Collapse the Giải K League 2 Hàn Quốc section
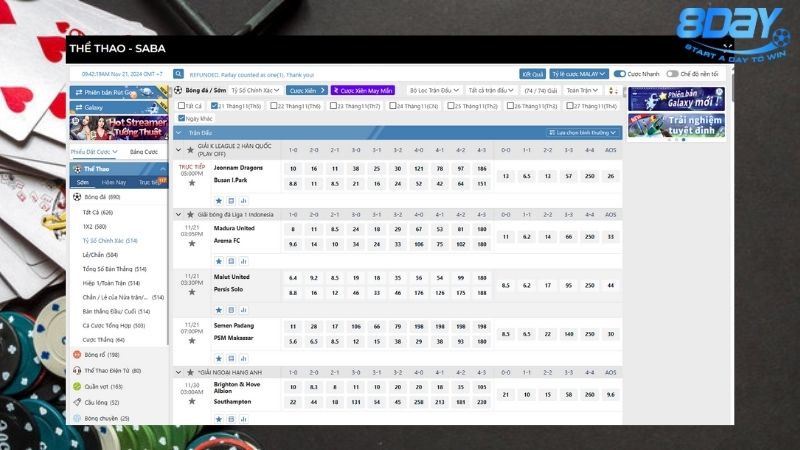Viewport: 800px width, 450px height. coord(179,150)
